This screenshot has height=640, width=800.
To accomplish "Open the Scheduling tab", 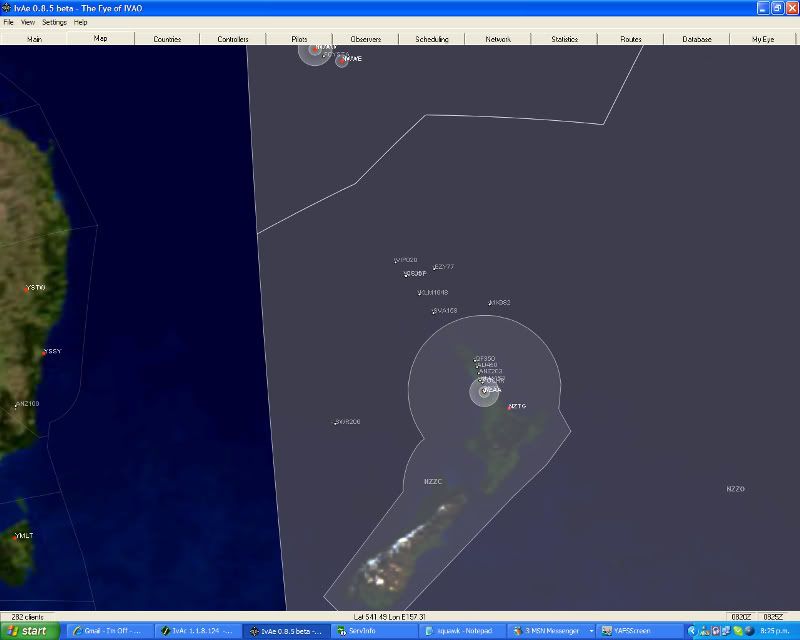I will [x=432, y=39].
